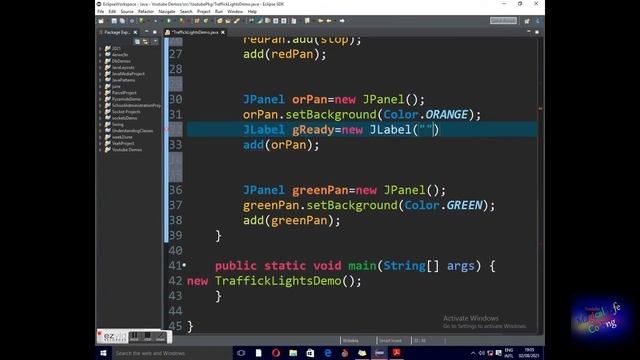Click the Open Perspective icon
The image size is (640, 360).
527,21
